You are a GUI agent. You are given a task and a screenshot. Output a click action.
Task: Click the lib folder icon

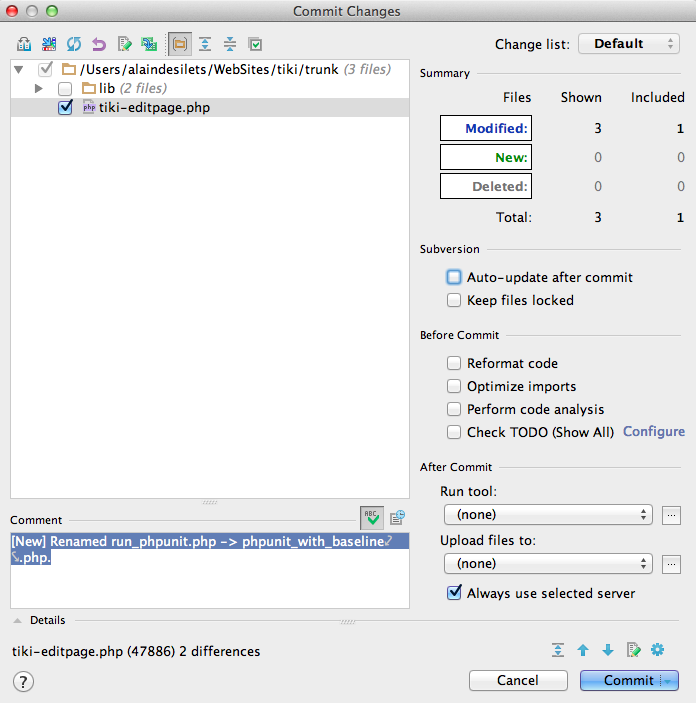coord(89,88)
